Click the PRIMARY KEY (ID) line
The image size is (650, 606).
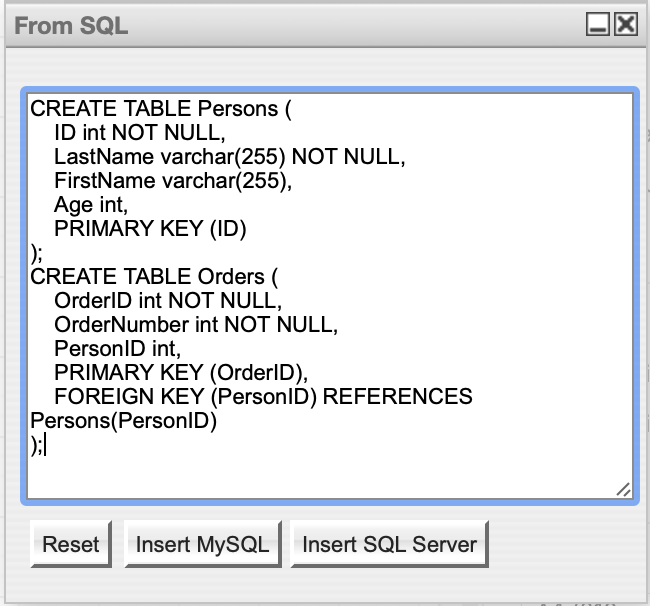click(150, 229)
